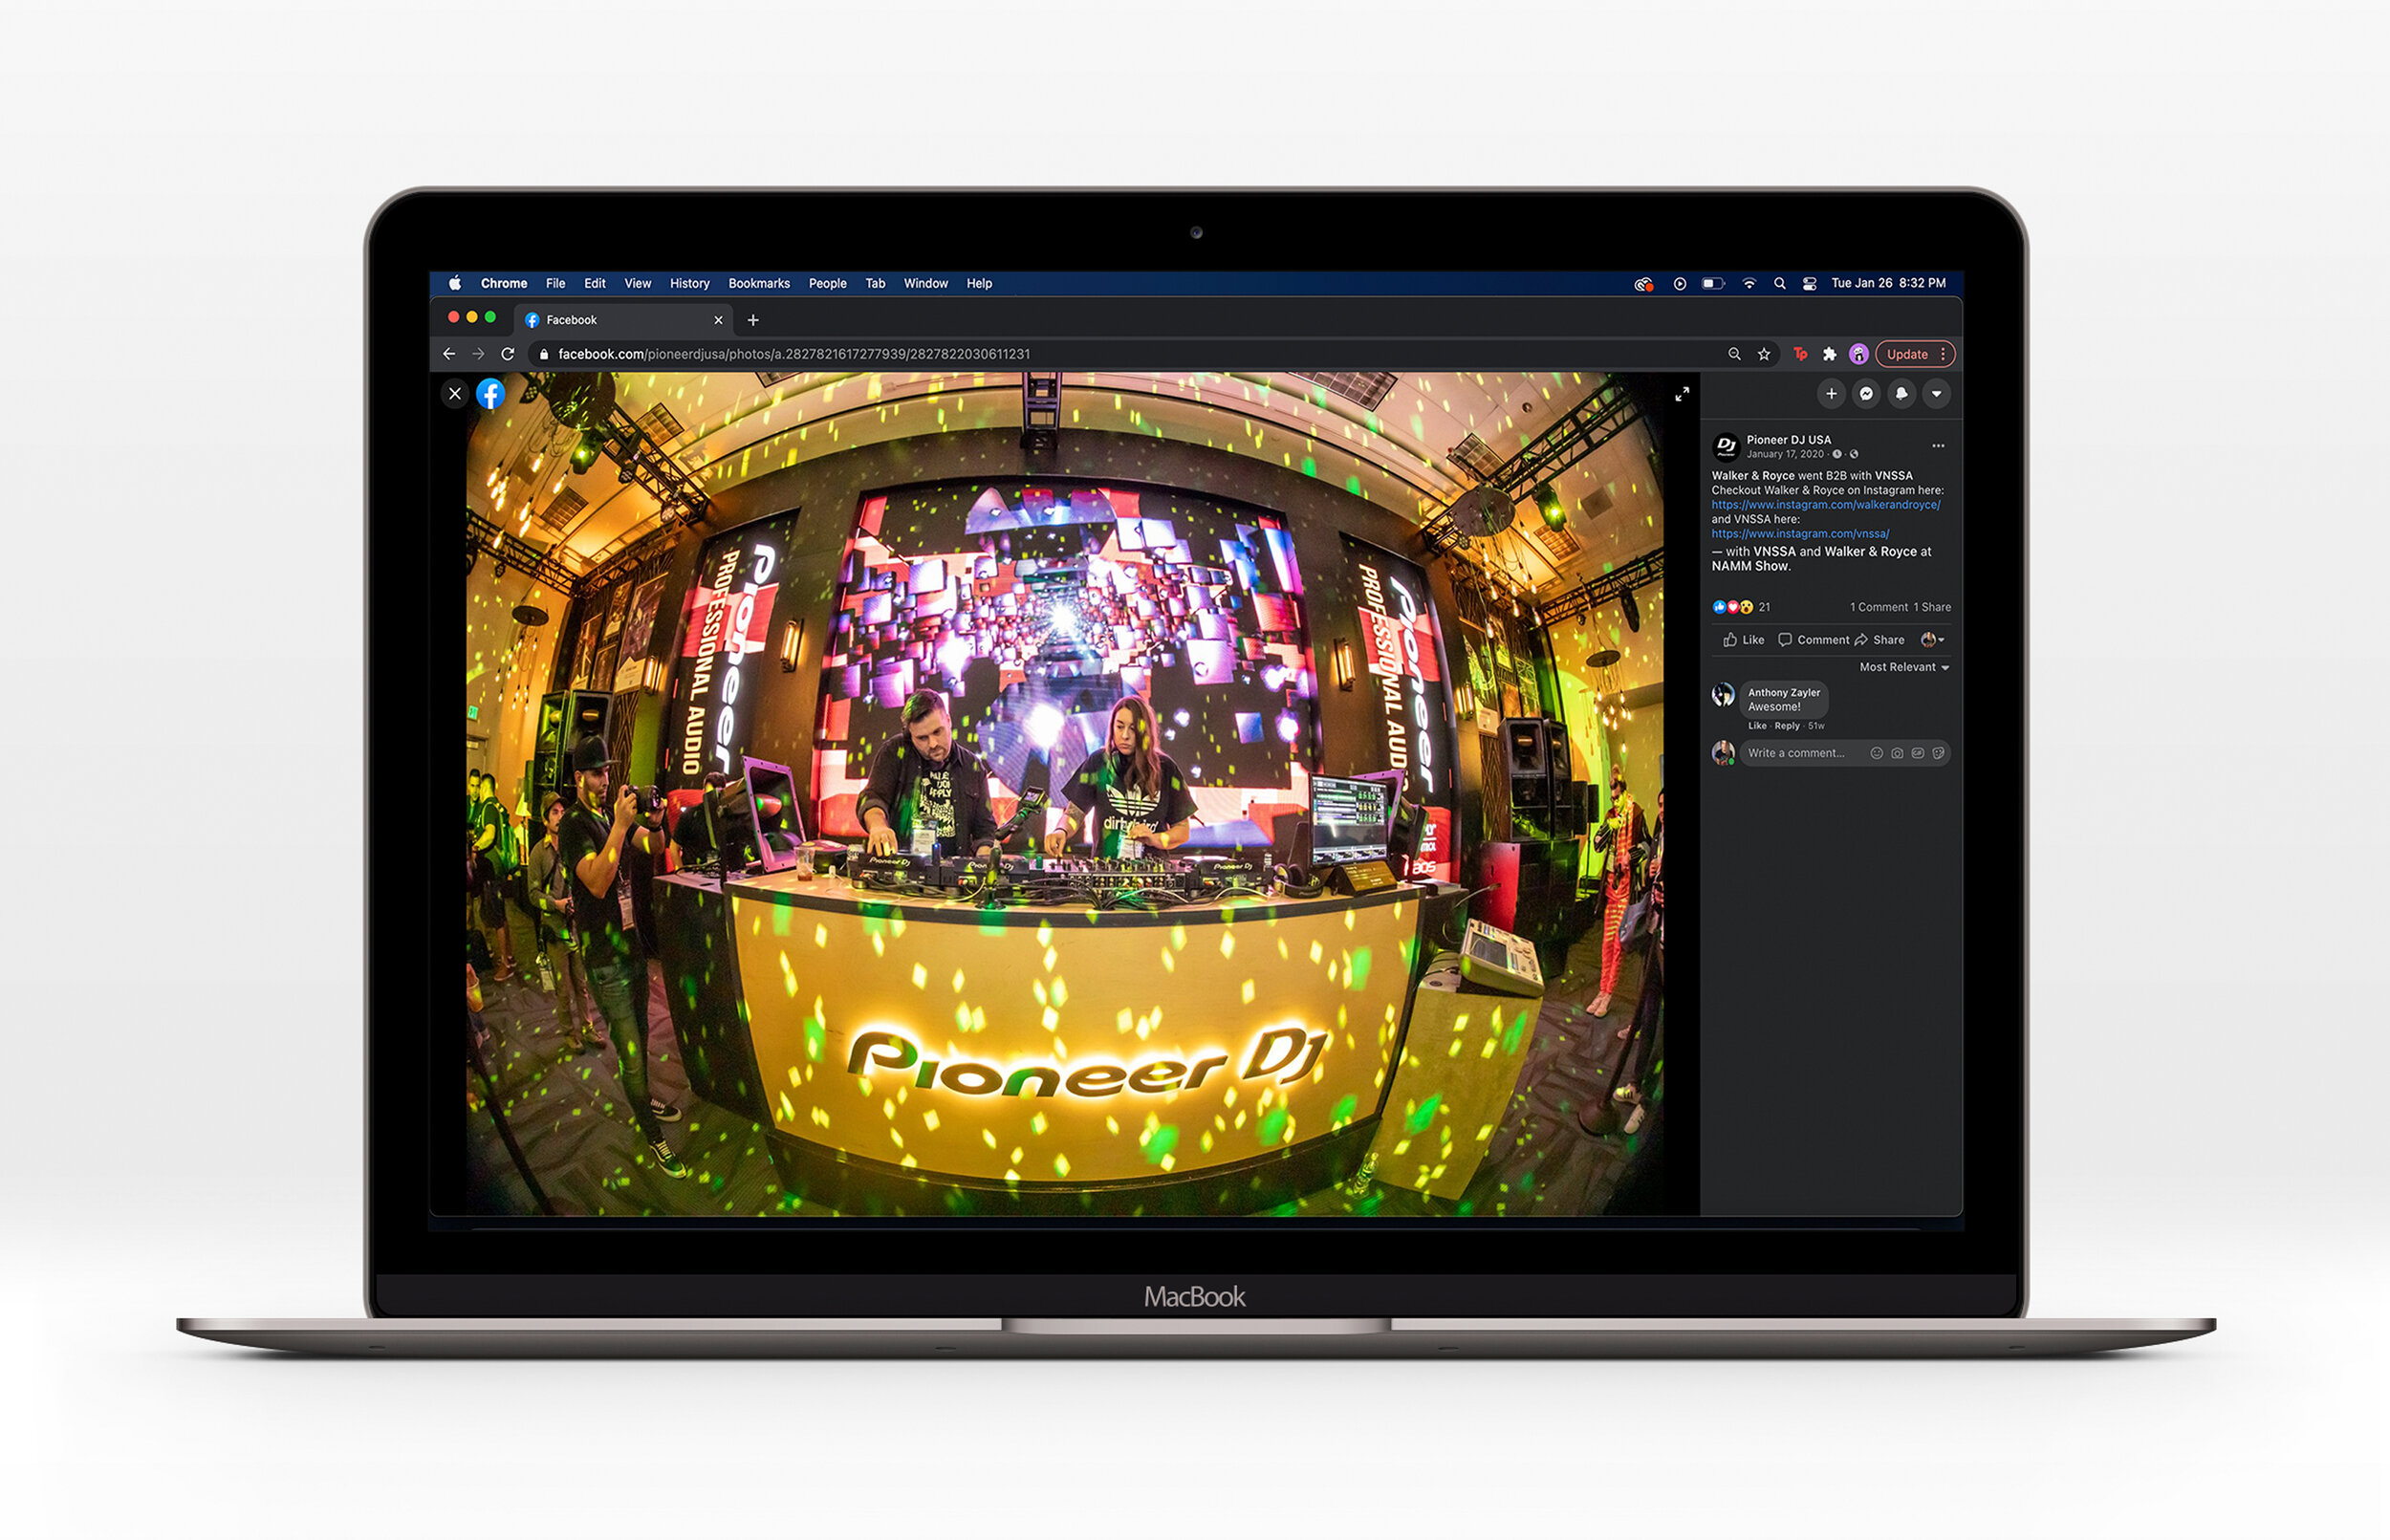Screen dimensions: 2390x1540
Task: Open Messenger from the top bar
Action: click(1866, 394)
